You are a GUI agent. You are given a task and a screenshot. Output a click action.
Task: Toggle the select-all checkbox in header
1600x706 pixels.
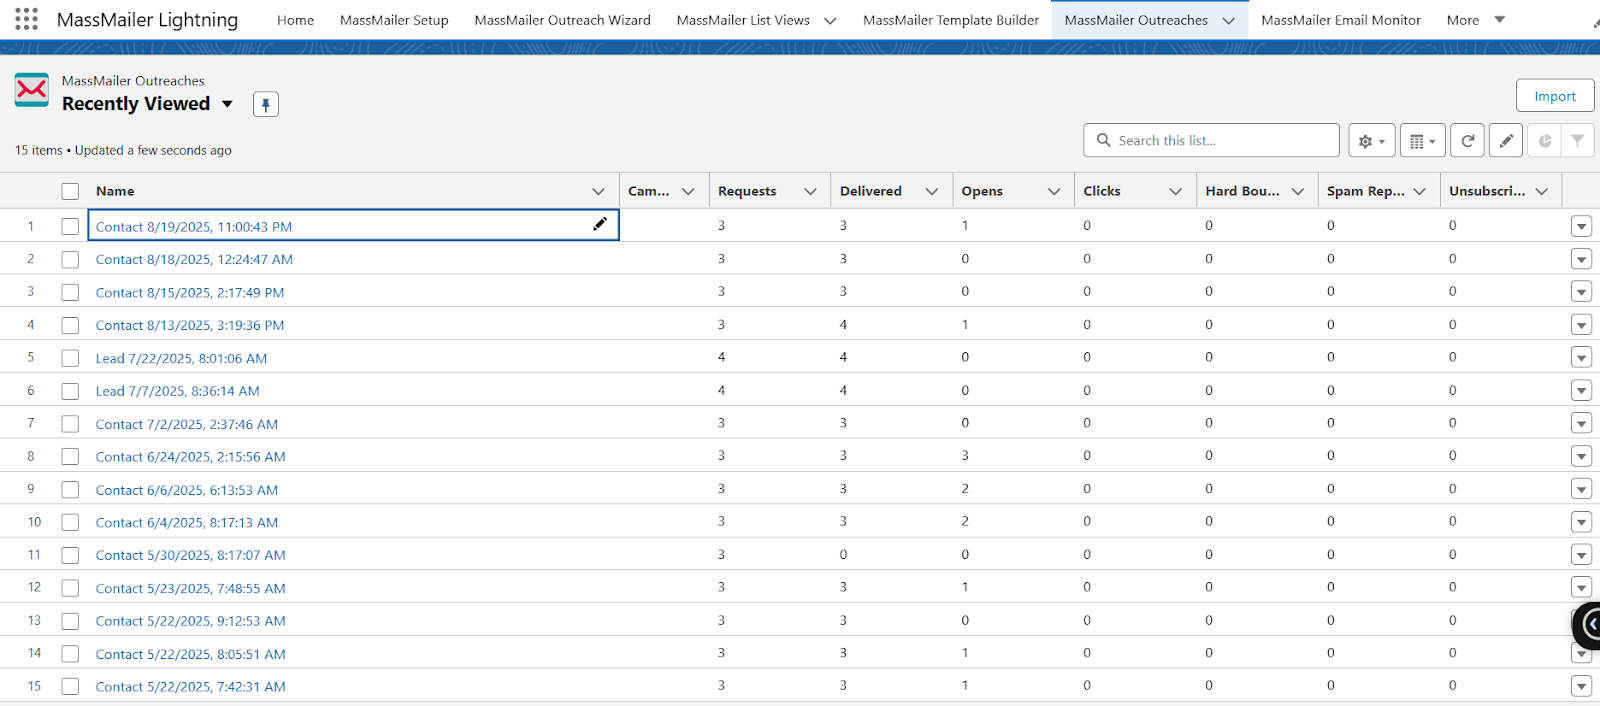coord(70,191)
